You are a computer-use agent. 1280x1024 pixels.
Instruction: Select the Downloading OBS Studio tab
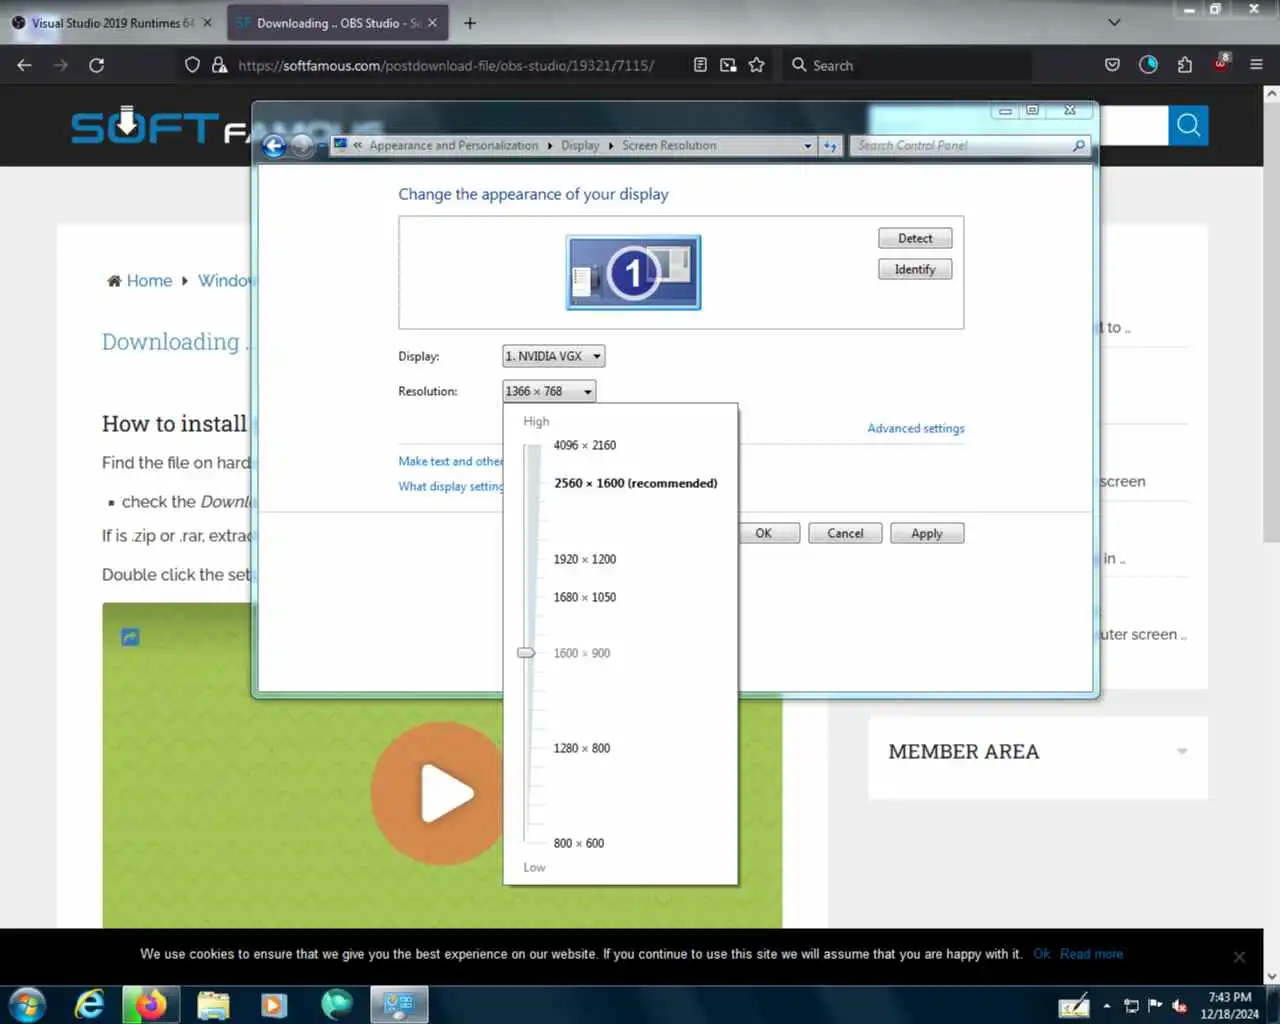click(337, 23)
